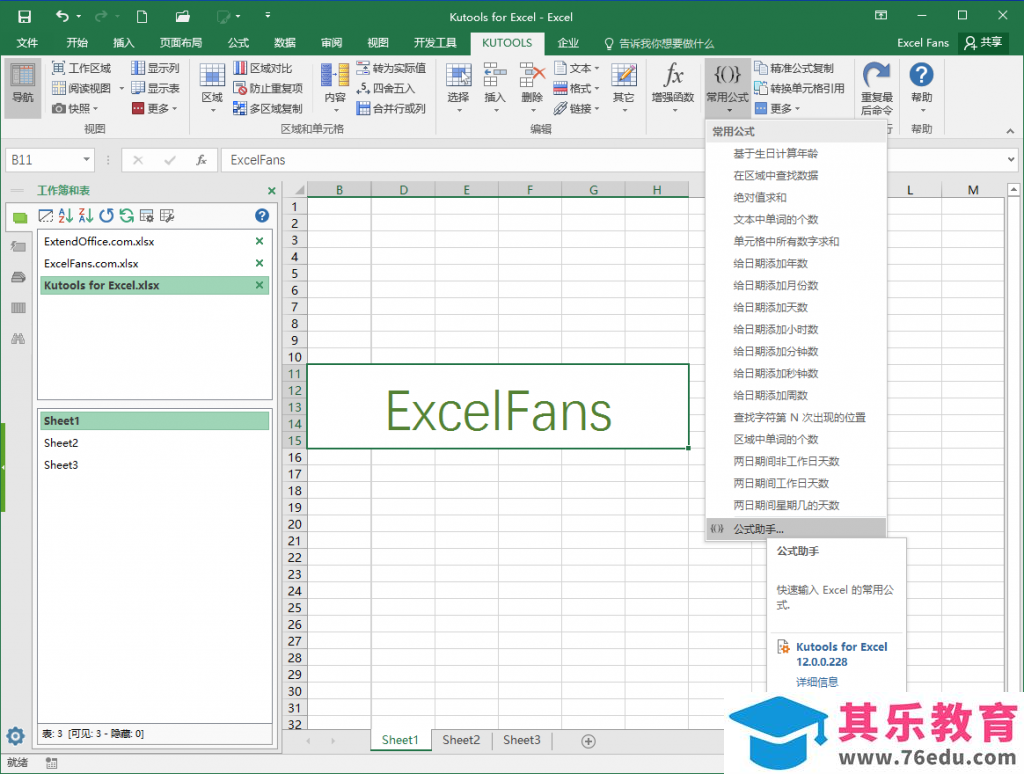1024x774 pixels.
Task: Open the 链接 link tools dropdown
Action: [577, 108]
